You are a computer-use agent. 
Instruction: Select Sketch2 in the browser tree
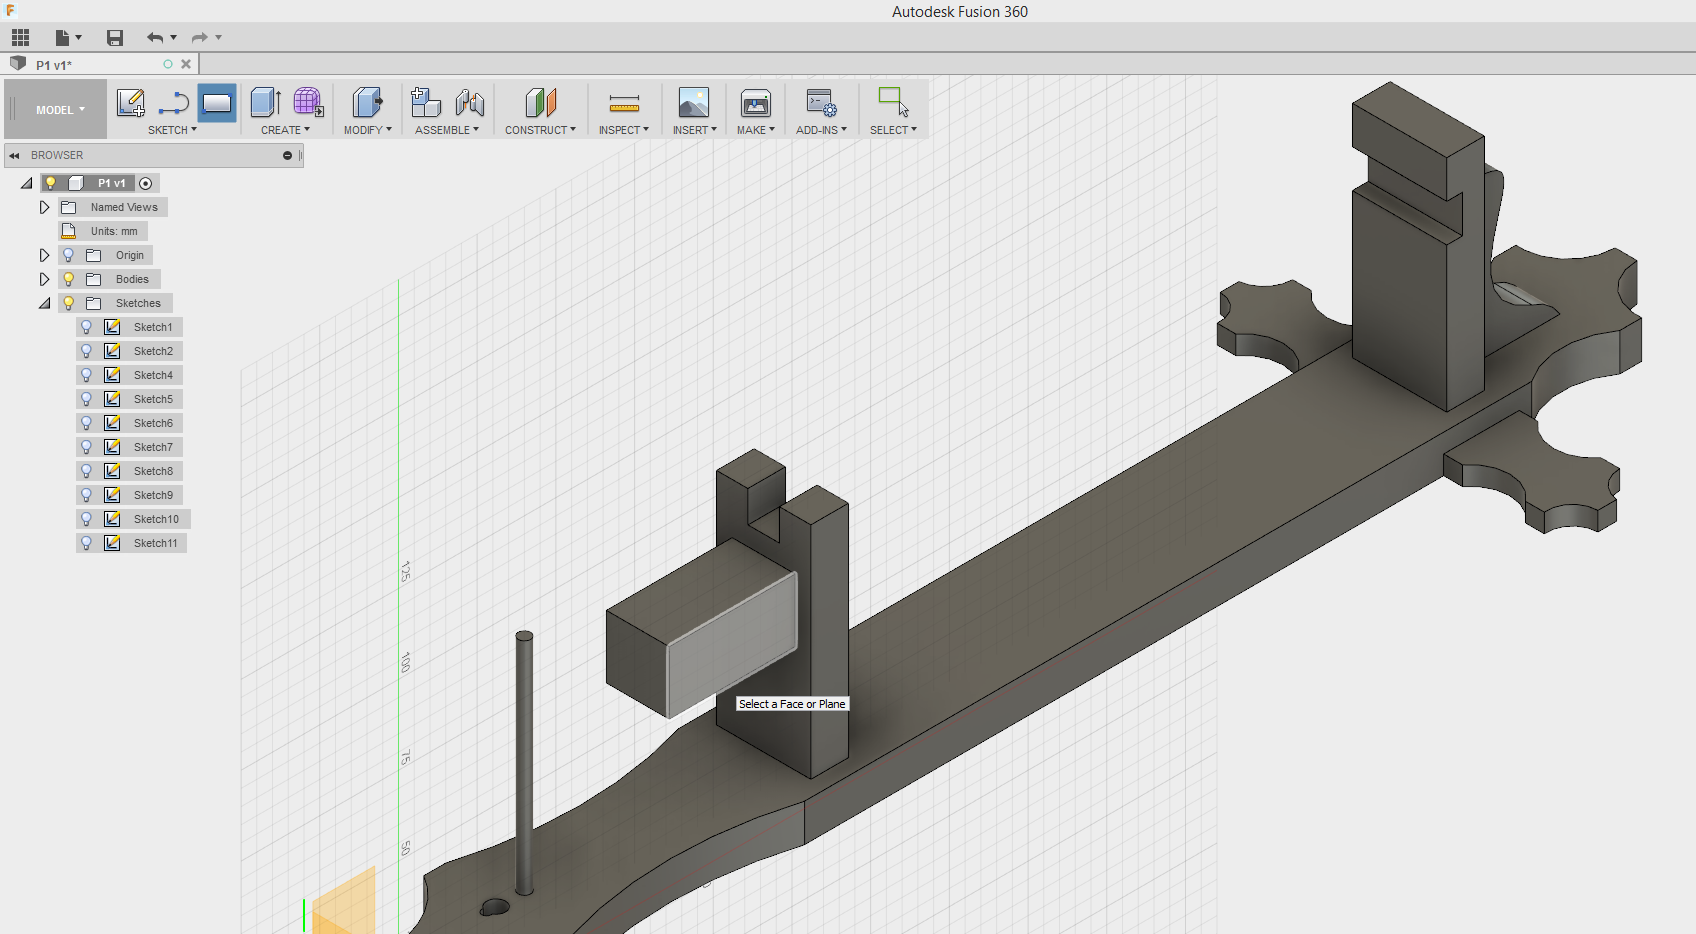pyautogui.click(x=153, y=351)
